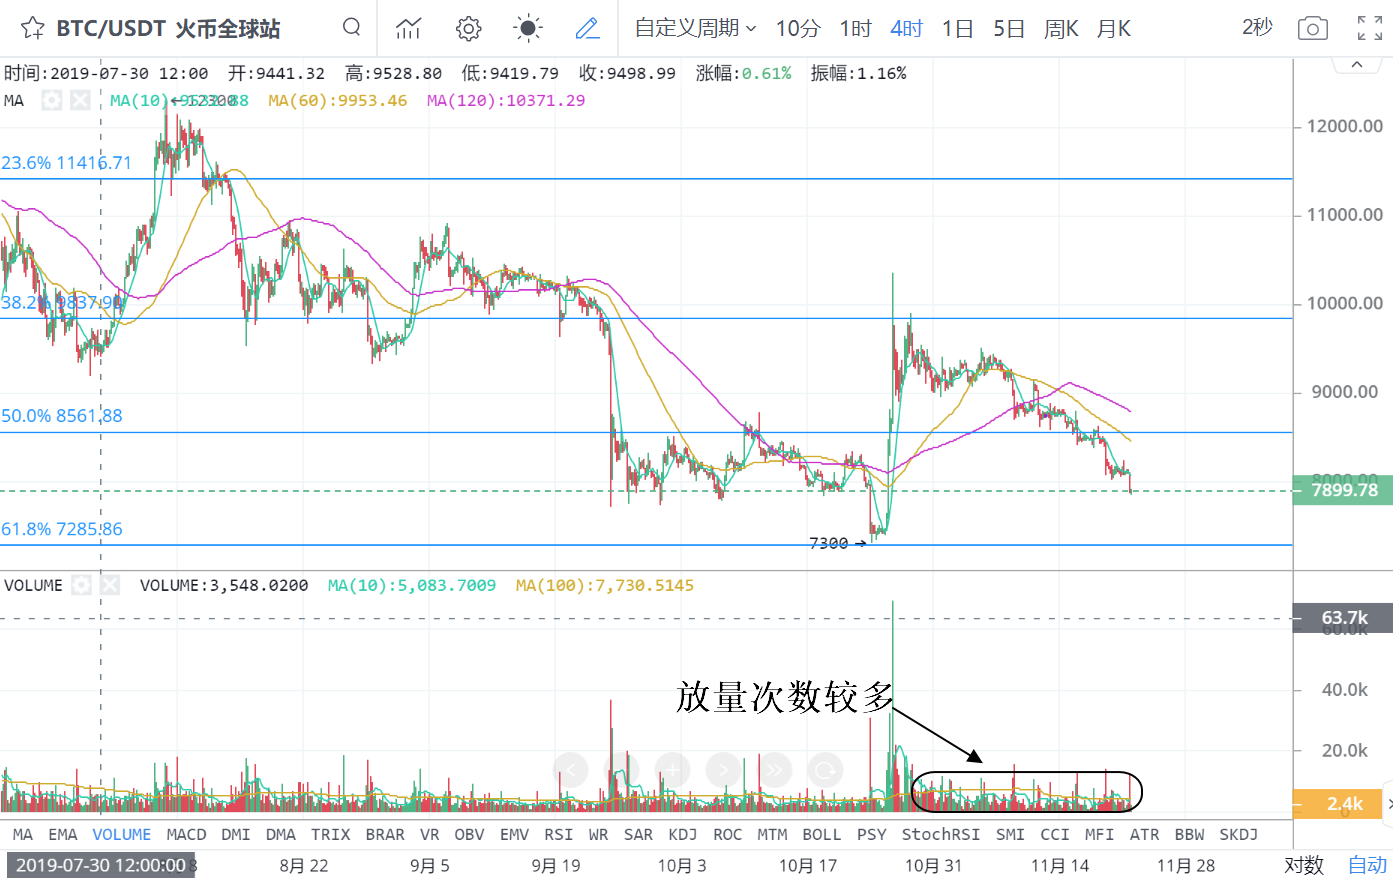This screenshot has height=878, width=1393.
Task: Select the 周K weekly timeframe
Action: click(1061, 28)
